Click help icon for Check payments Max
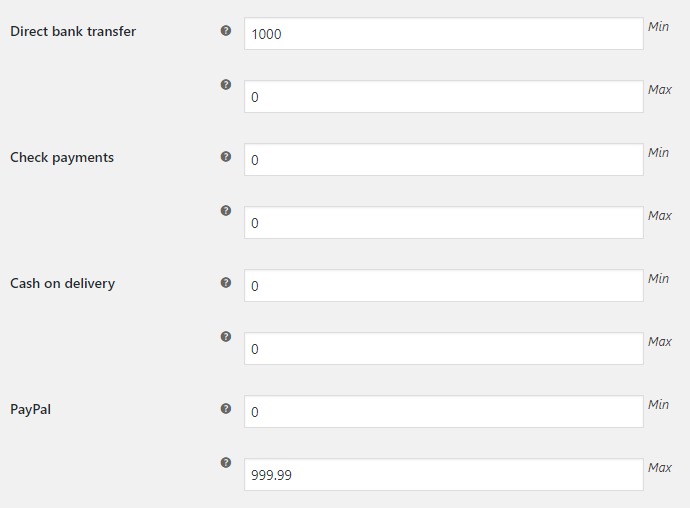 coord(226,210)
